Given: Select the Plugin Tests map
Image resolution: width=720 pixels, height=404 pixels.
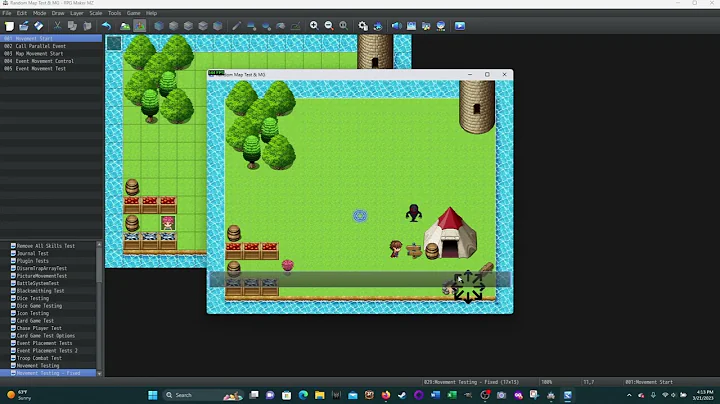Looking at the screenshot, I should tap(32, 261).
